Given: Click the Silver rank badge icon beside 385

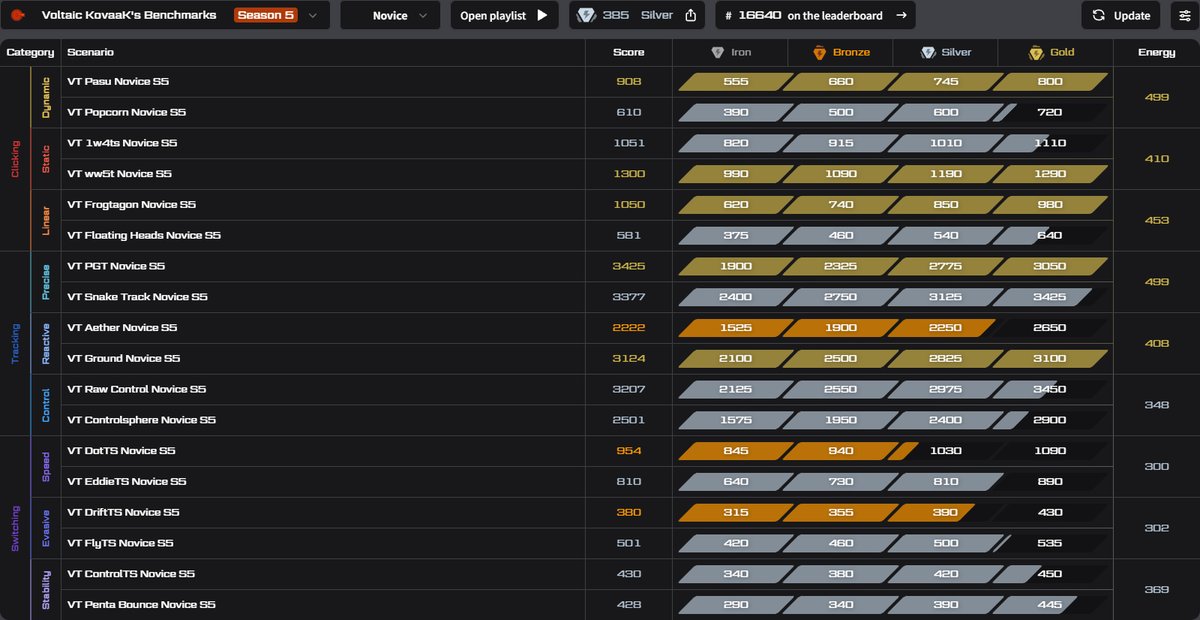Looking at the screenshot, I should 586,15.
